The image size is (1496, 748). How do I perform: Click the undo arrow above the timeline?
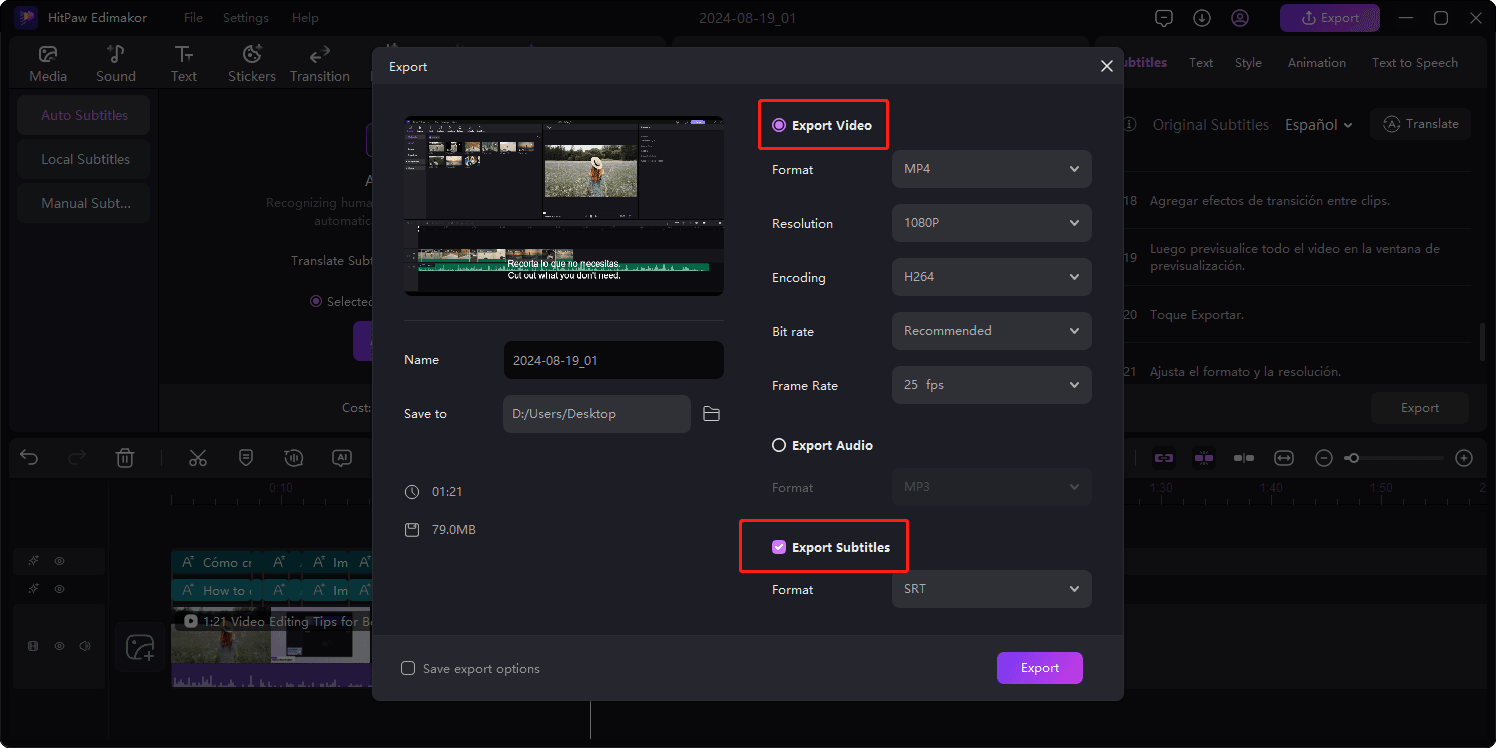point(29,457)
